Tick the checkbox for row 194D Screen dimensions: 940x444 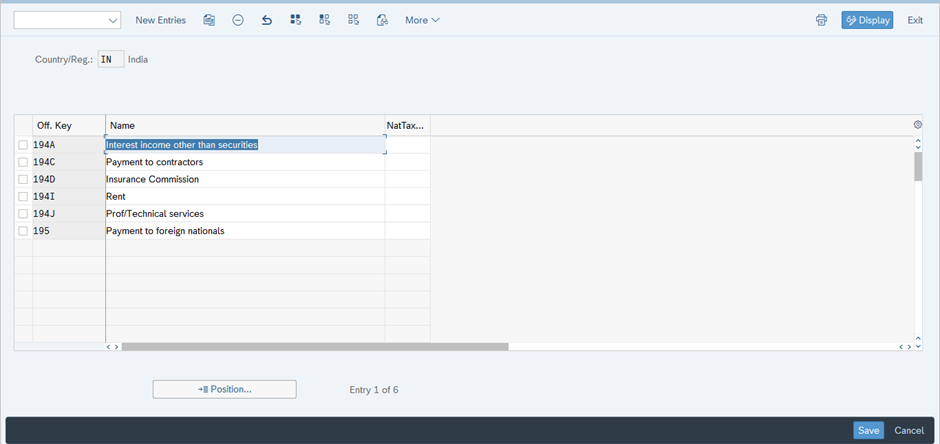pos(23,179)
